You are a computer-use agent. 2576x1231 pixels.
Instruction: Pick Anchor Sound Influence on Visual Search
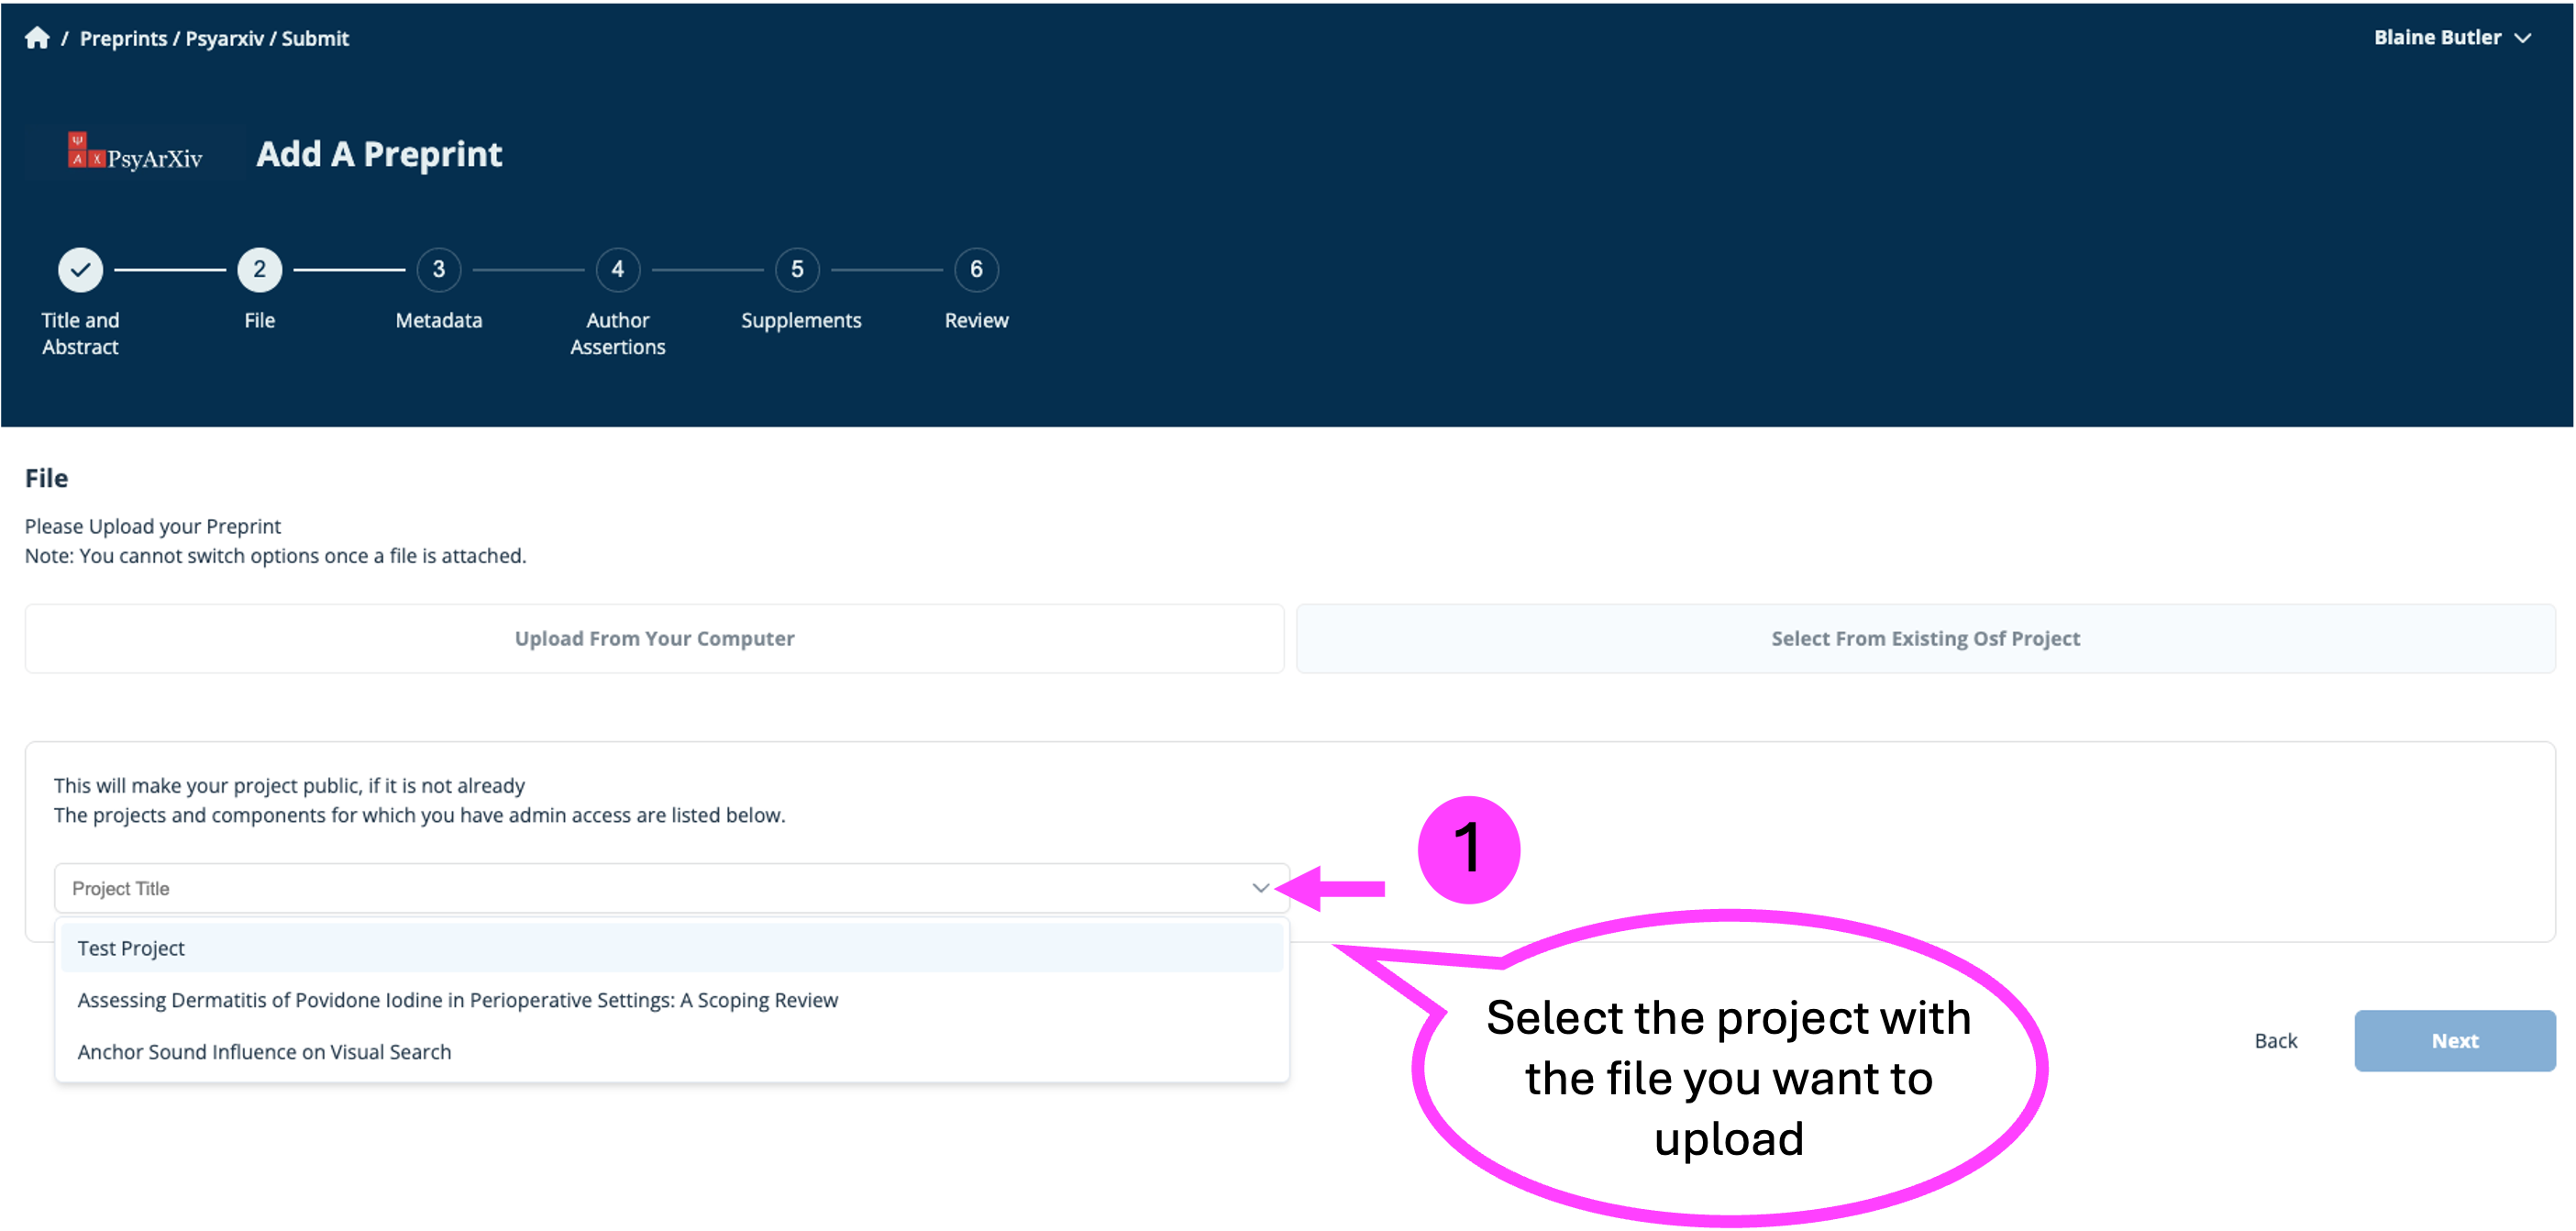pos(264,1052)
